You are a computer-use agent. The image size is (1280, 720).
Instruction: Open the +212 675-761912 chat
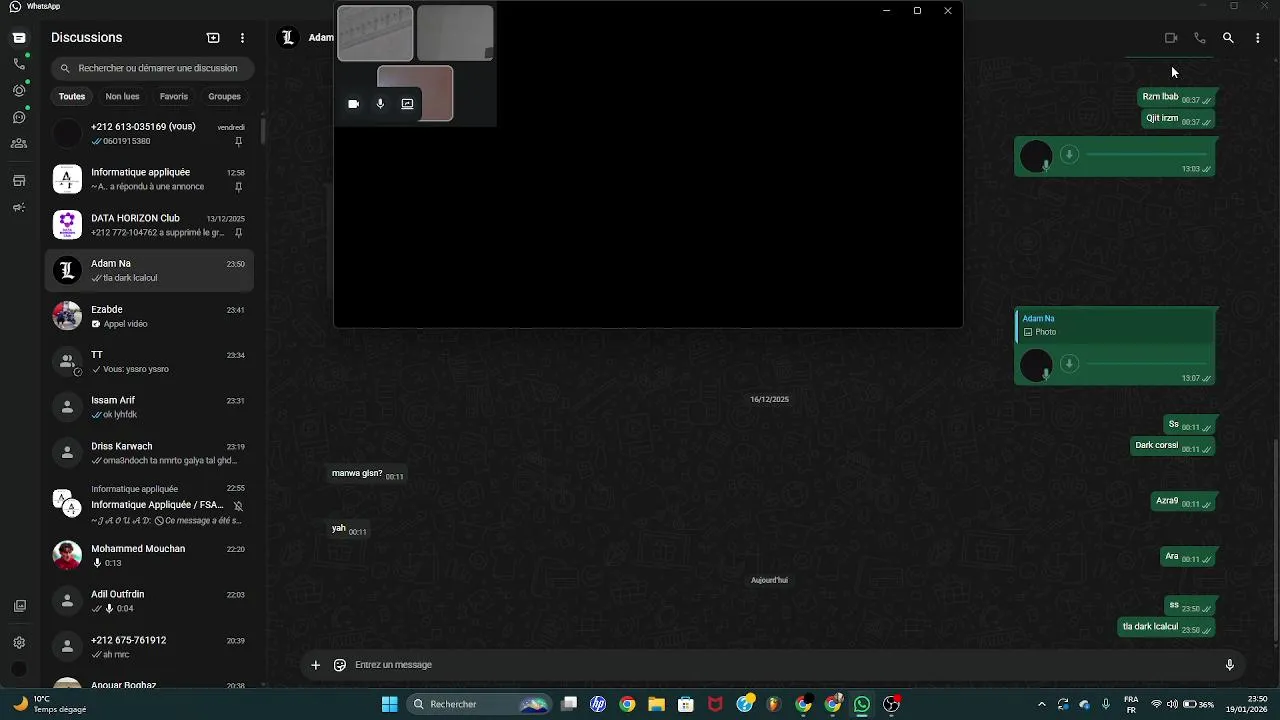[149, 647]
